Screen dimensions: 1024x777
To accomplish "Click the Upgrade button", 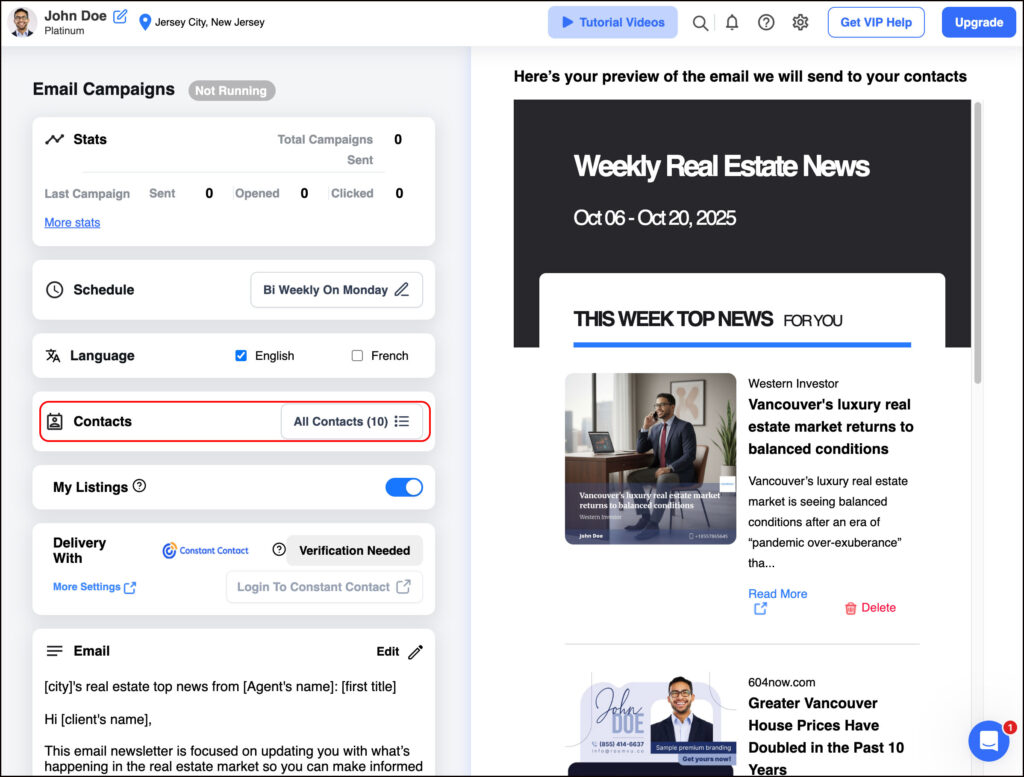I will point(978,22).
